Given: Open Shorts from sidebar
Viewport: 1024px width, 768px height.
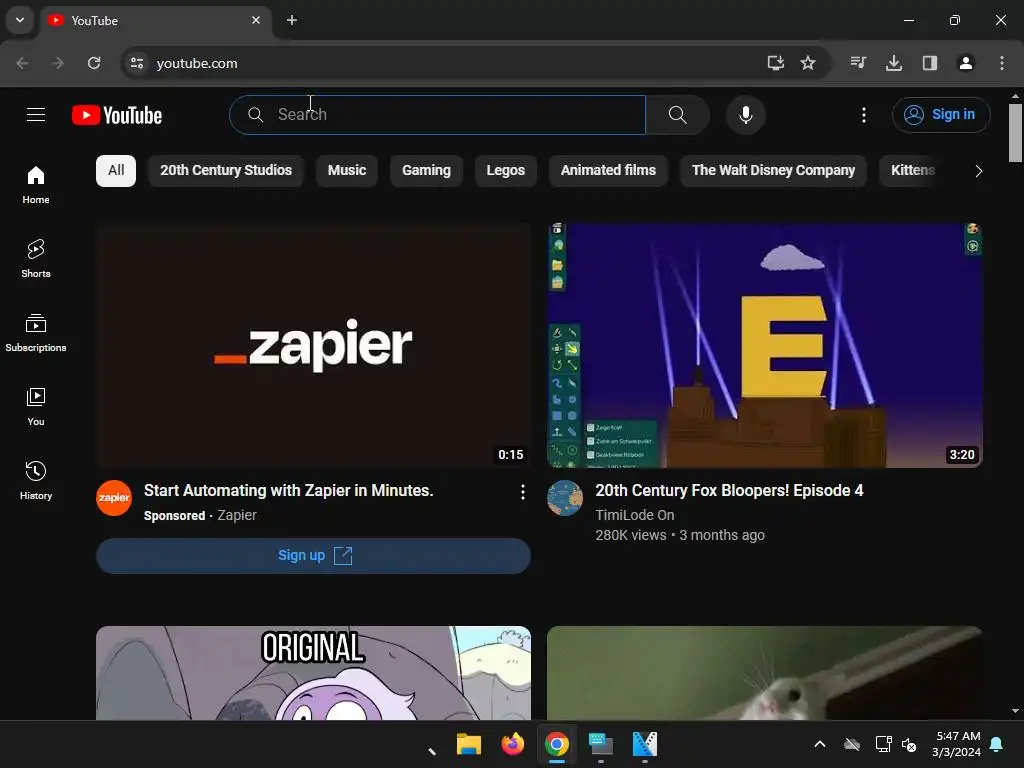Looking at the screenshot, I should click(x=36, y=259).
